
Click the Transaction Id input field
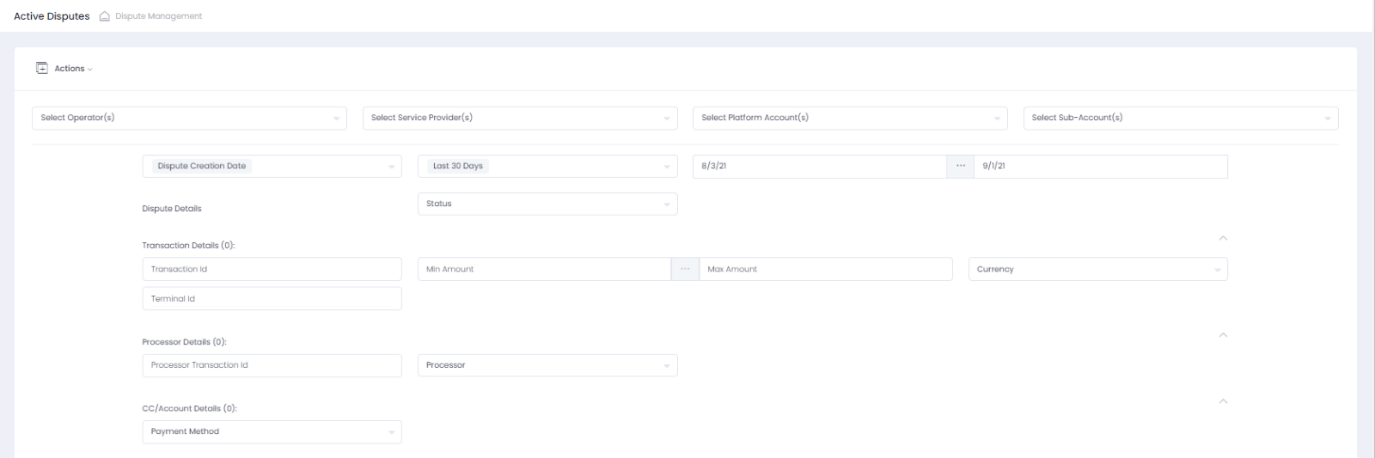272,269
